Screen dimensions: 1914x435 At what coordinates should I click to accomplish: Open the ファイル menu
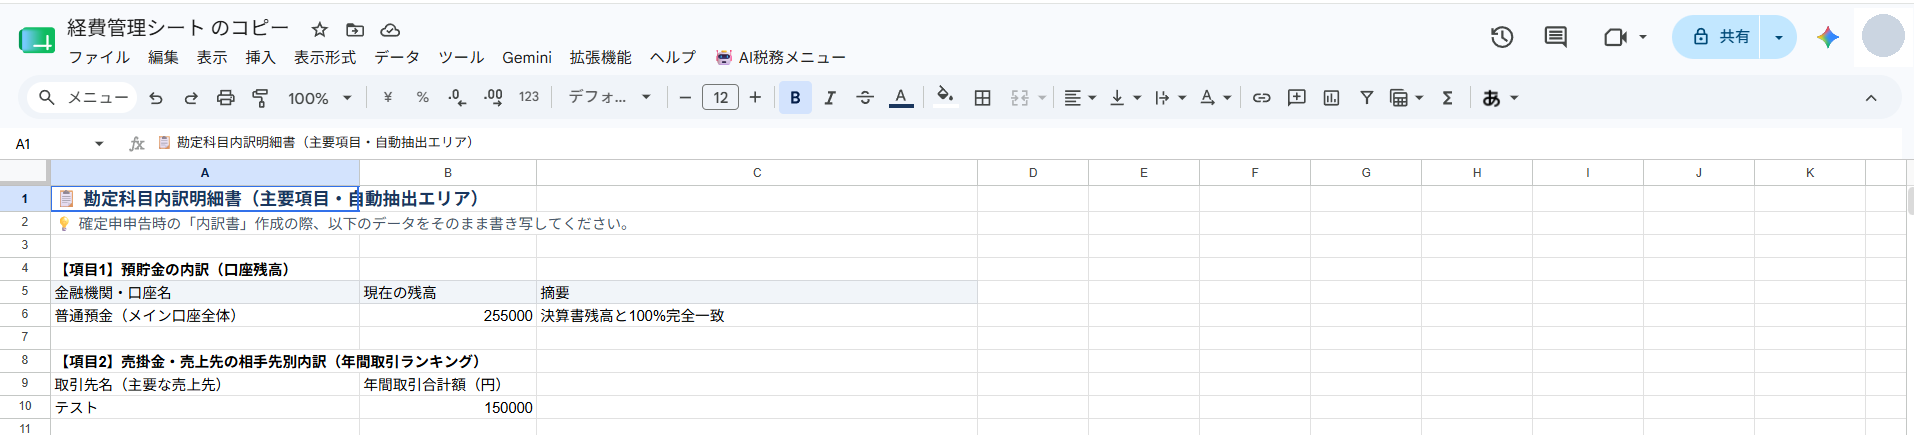coord(99,58)
